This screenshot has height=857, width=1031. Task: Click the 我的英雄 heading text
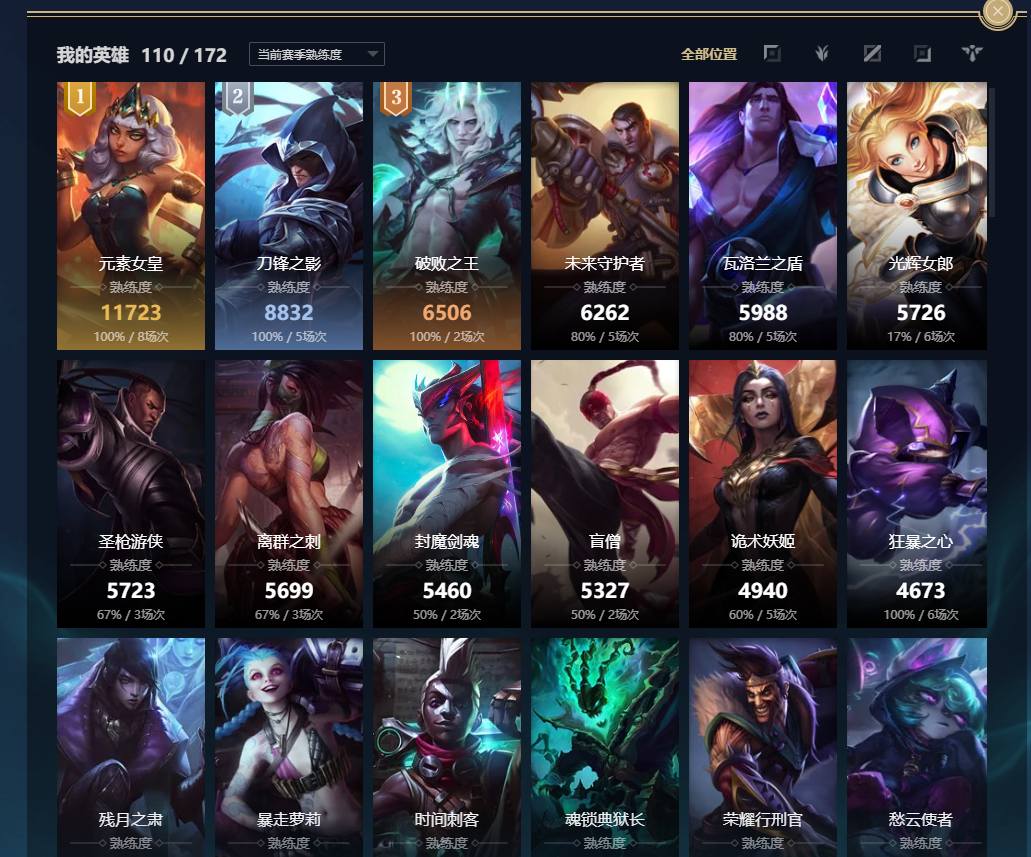(x=93, y=55)
